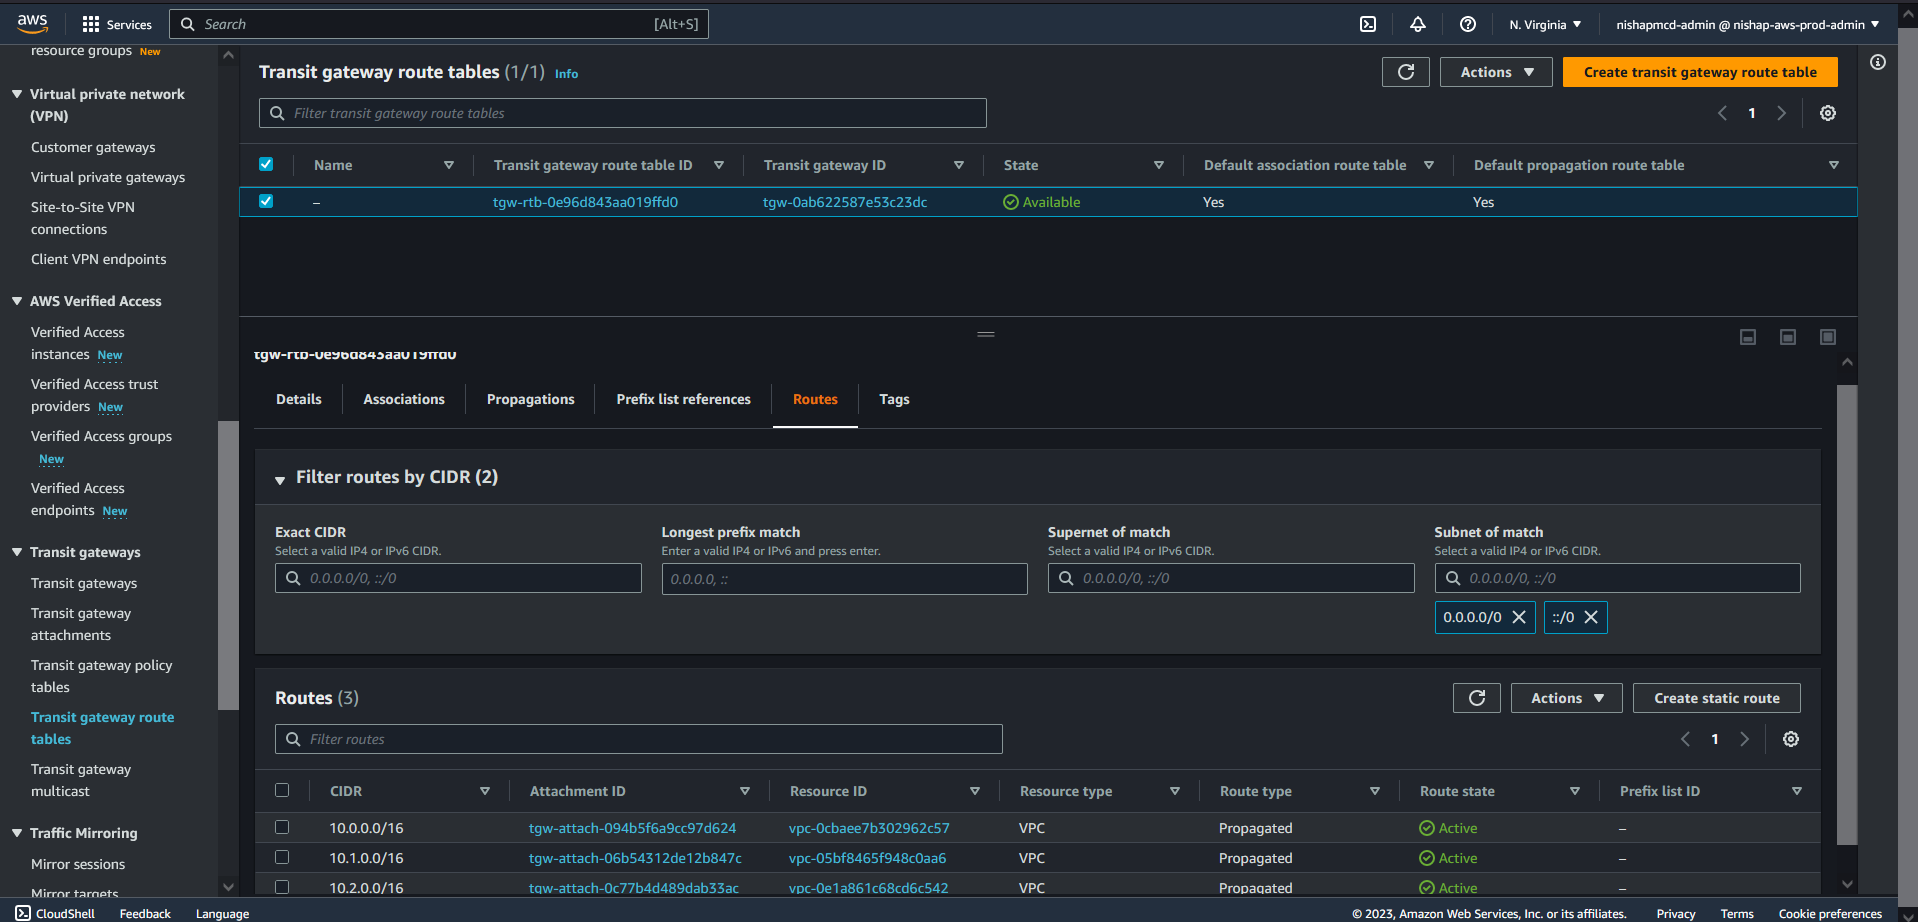
Task: Click Create transit gateway route table button
Action: (1699, 72)
